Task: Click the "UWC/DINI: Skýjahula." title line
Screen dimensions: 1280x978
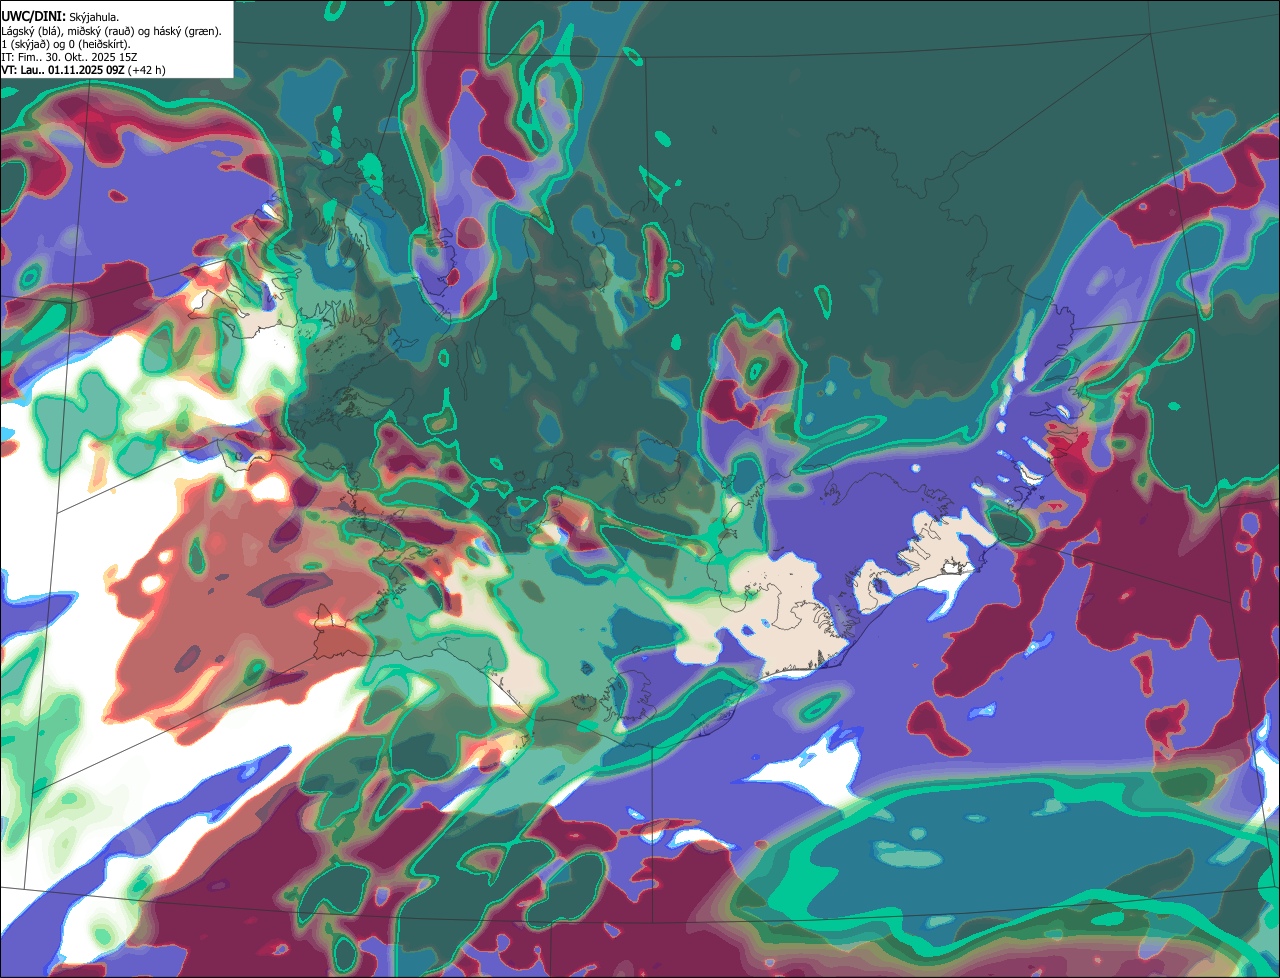Action: 60,17
